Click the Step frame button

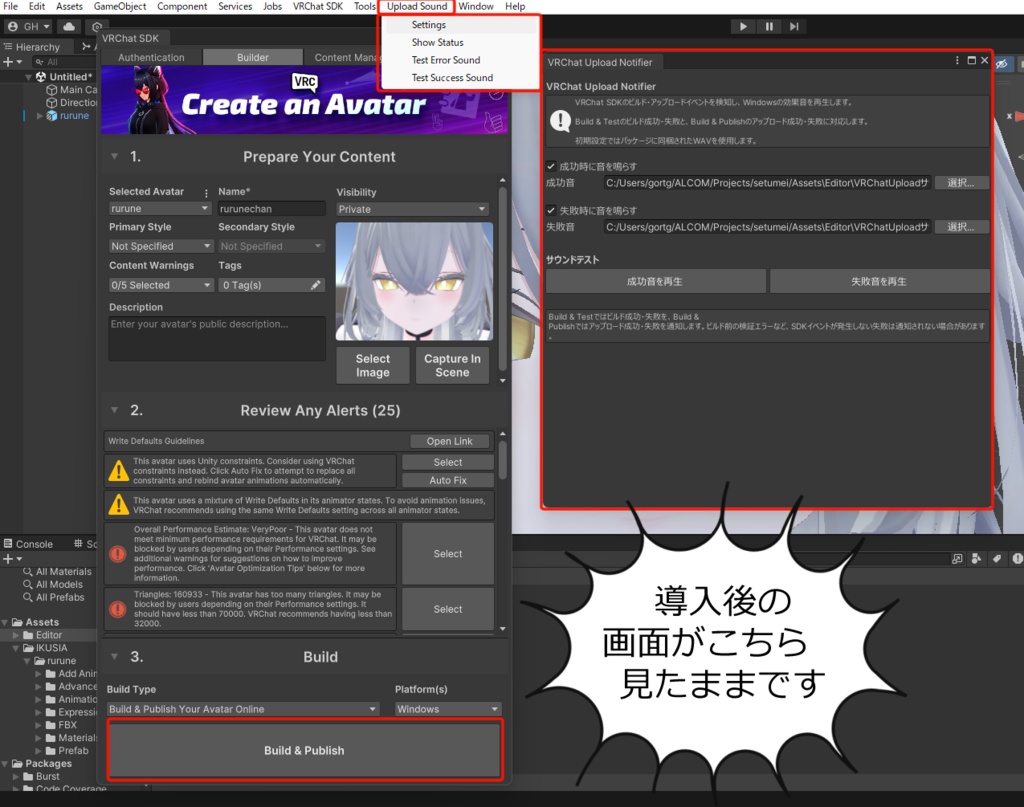point(793,27)
